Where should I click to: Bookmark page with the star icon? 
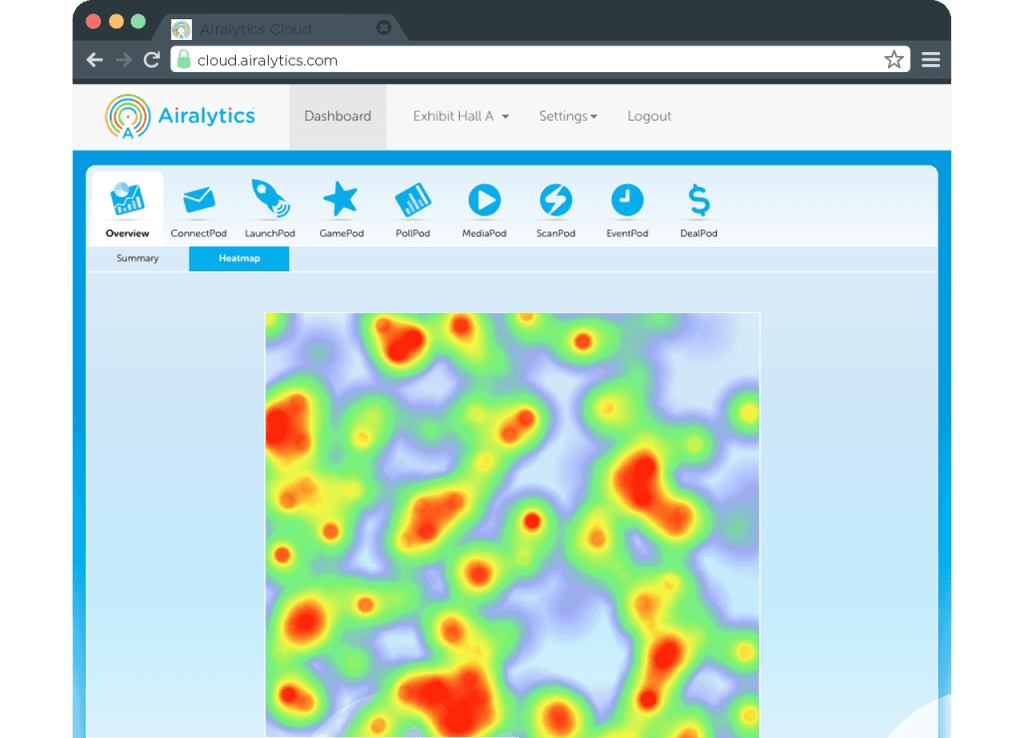tap(894, 59)
